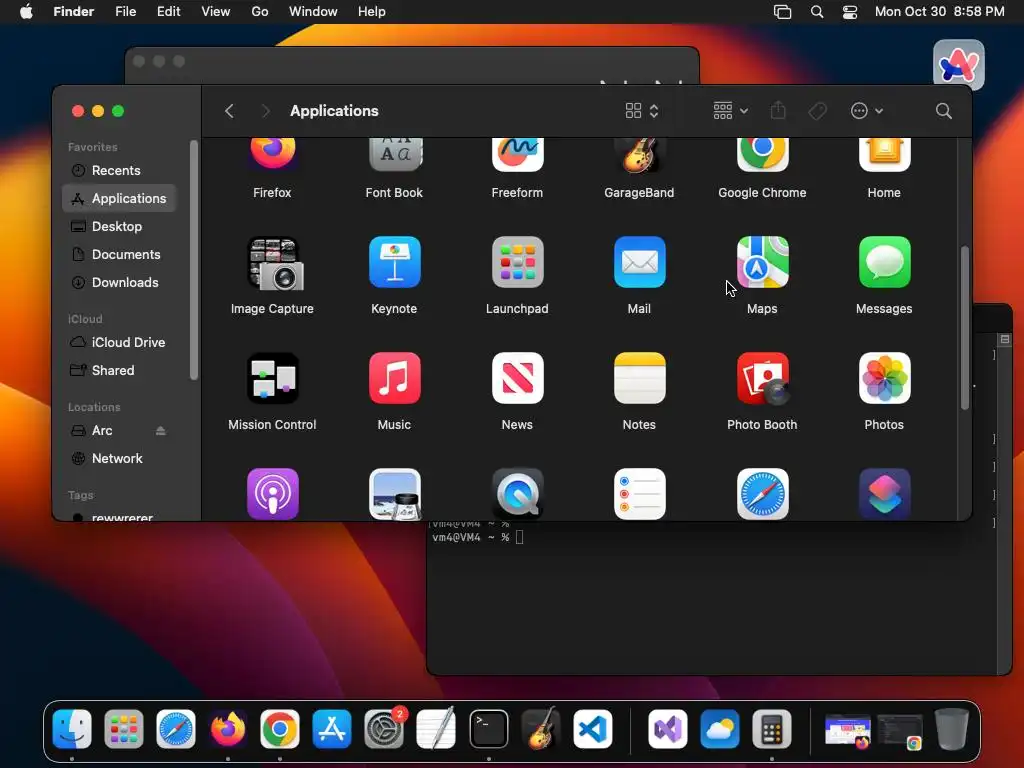Open the Go menu
This screenshot has height=768, width=1024.
(x=260, y=12)
